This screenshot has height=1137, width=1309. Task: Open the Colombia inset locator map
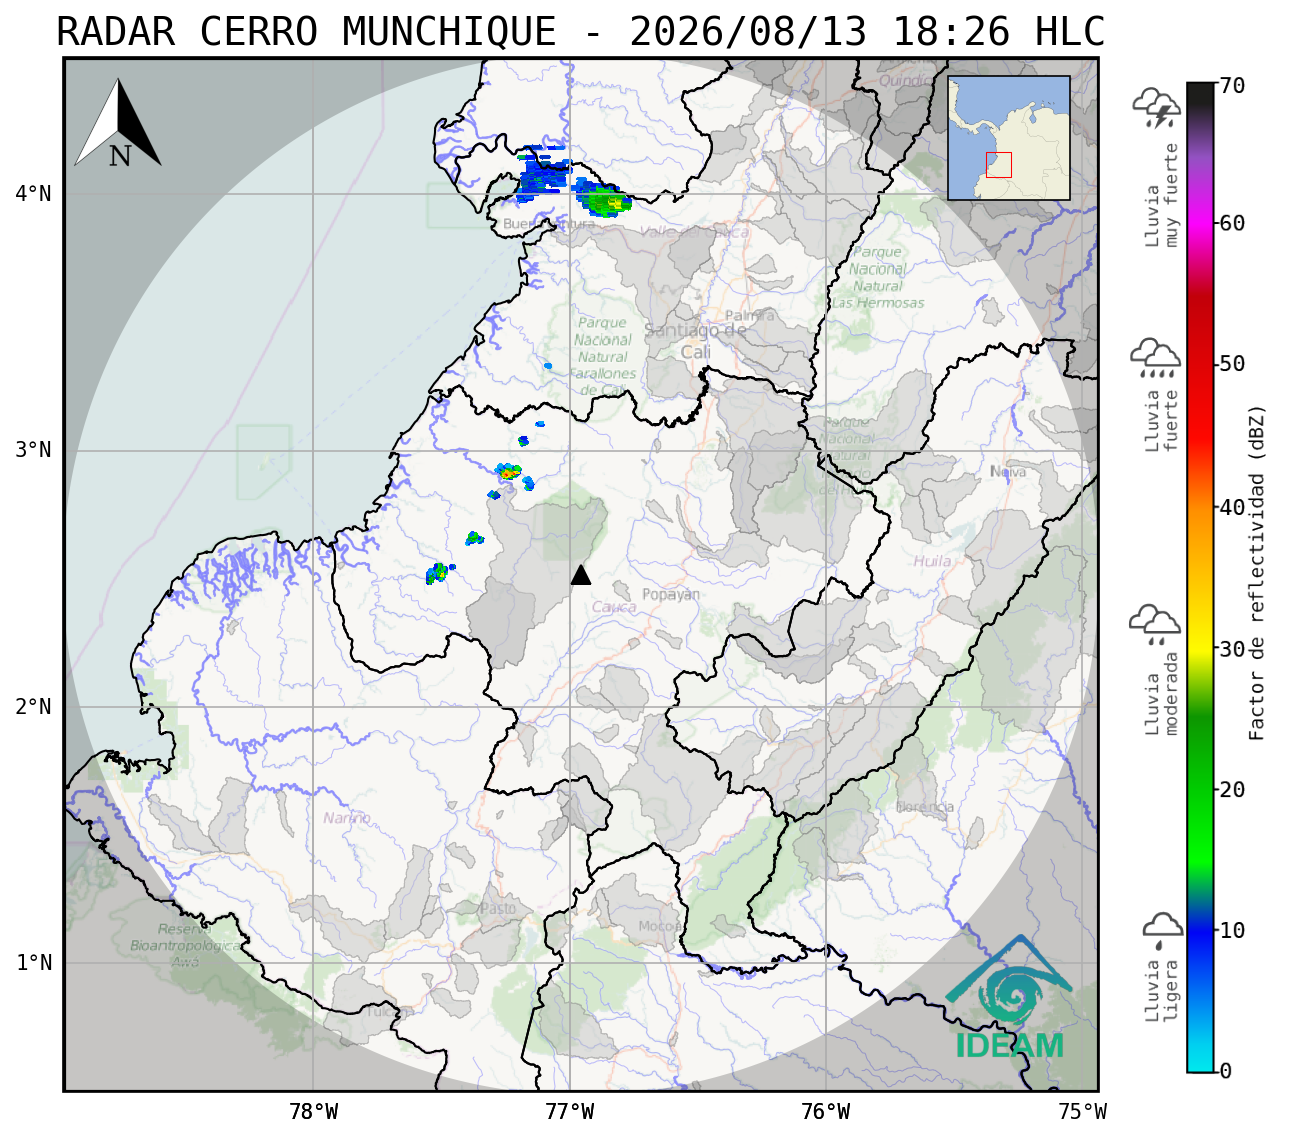click(x=1009, y=138)
